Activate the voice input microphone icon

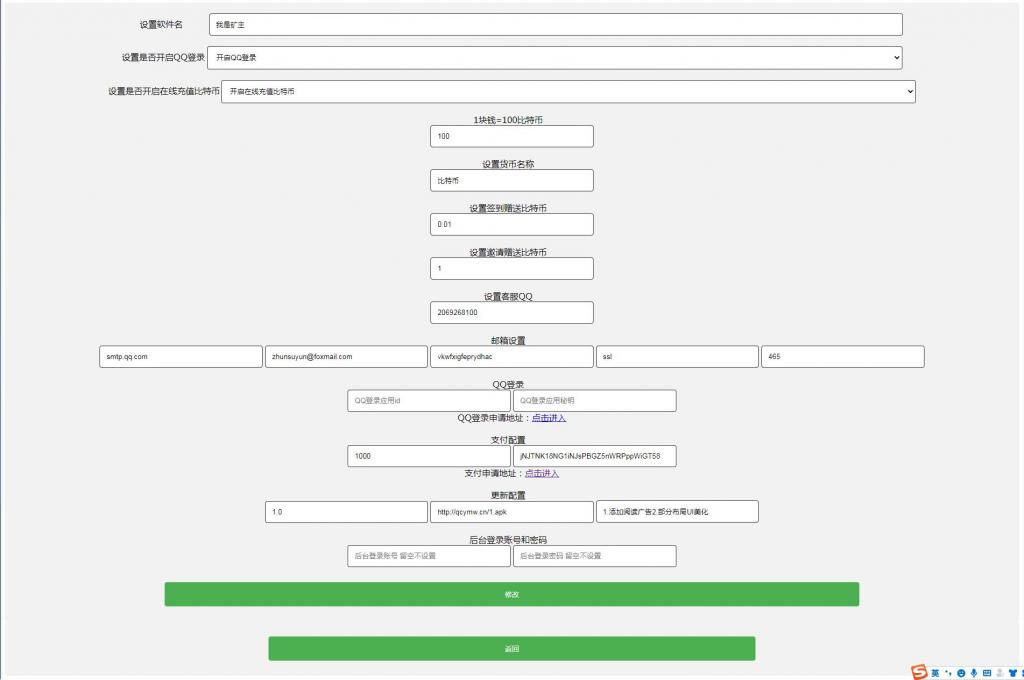[973, 672]
